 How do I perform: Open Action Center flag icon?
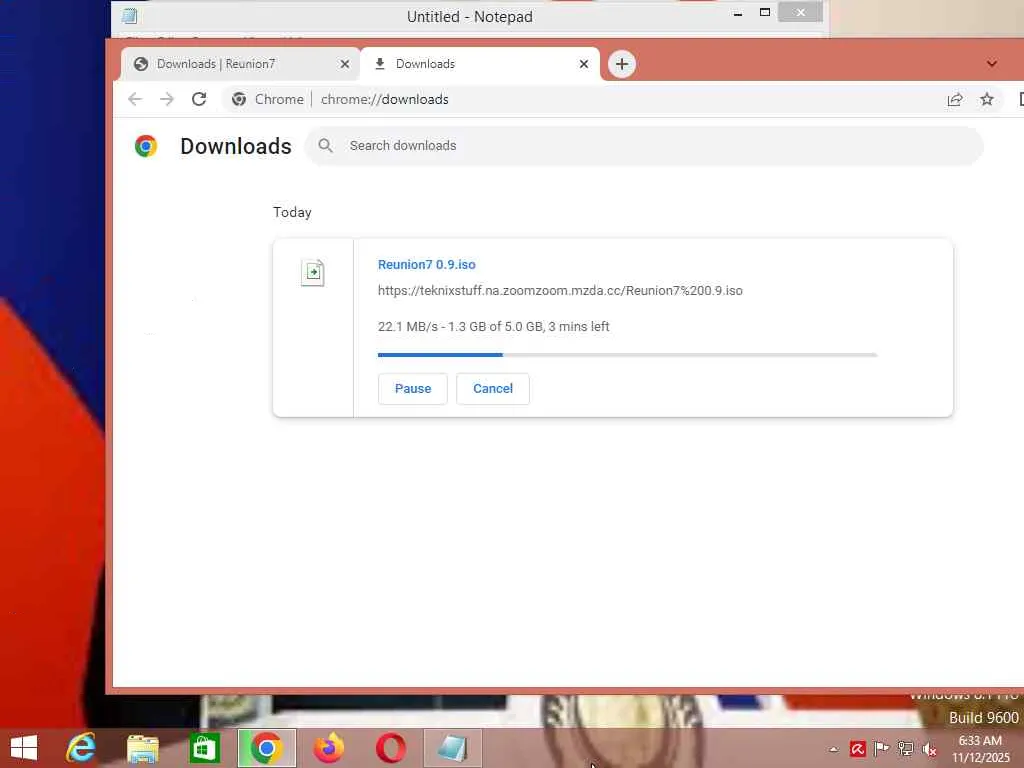(x=882, y=748)
